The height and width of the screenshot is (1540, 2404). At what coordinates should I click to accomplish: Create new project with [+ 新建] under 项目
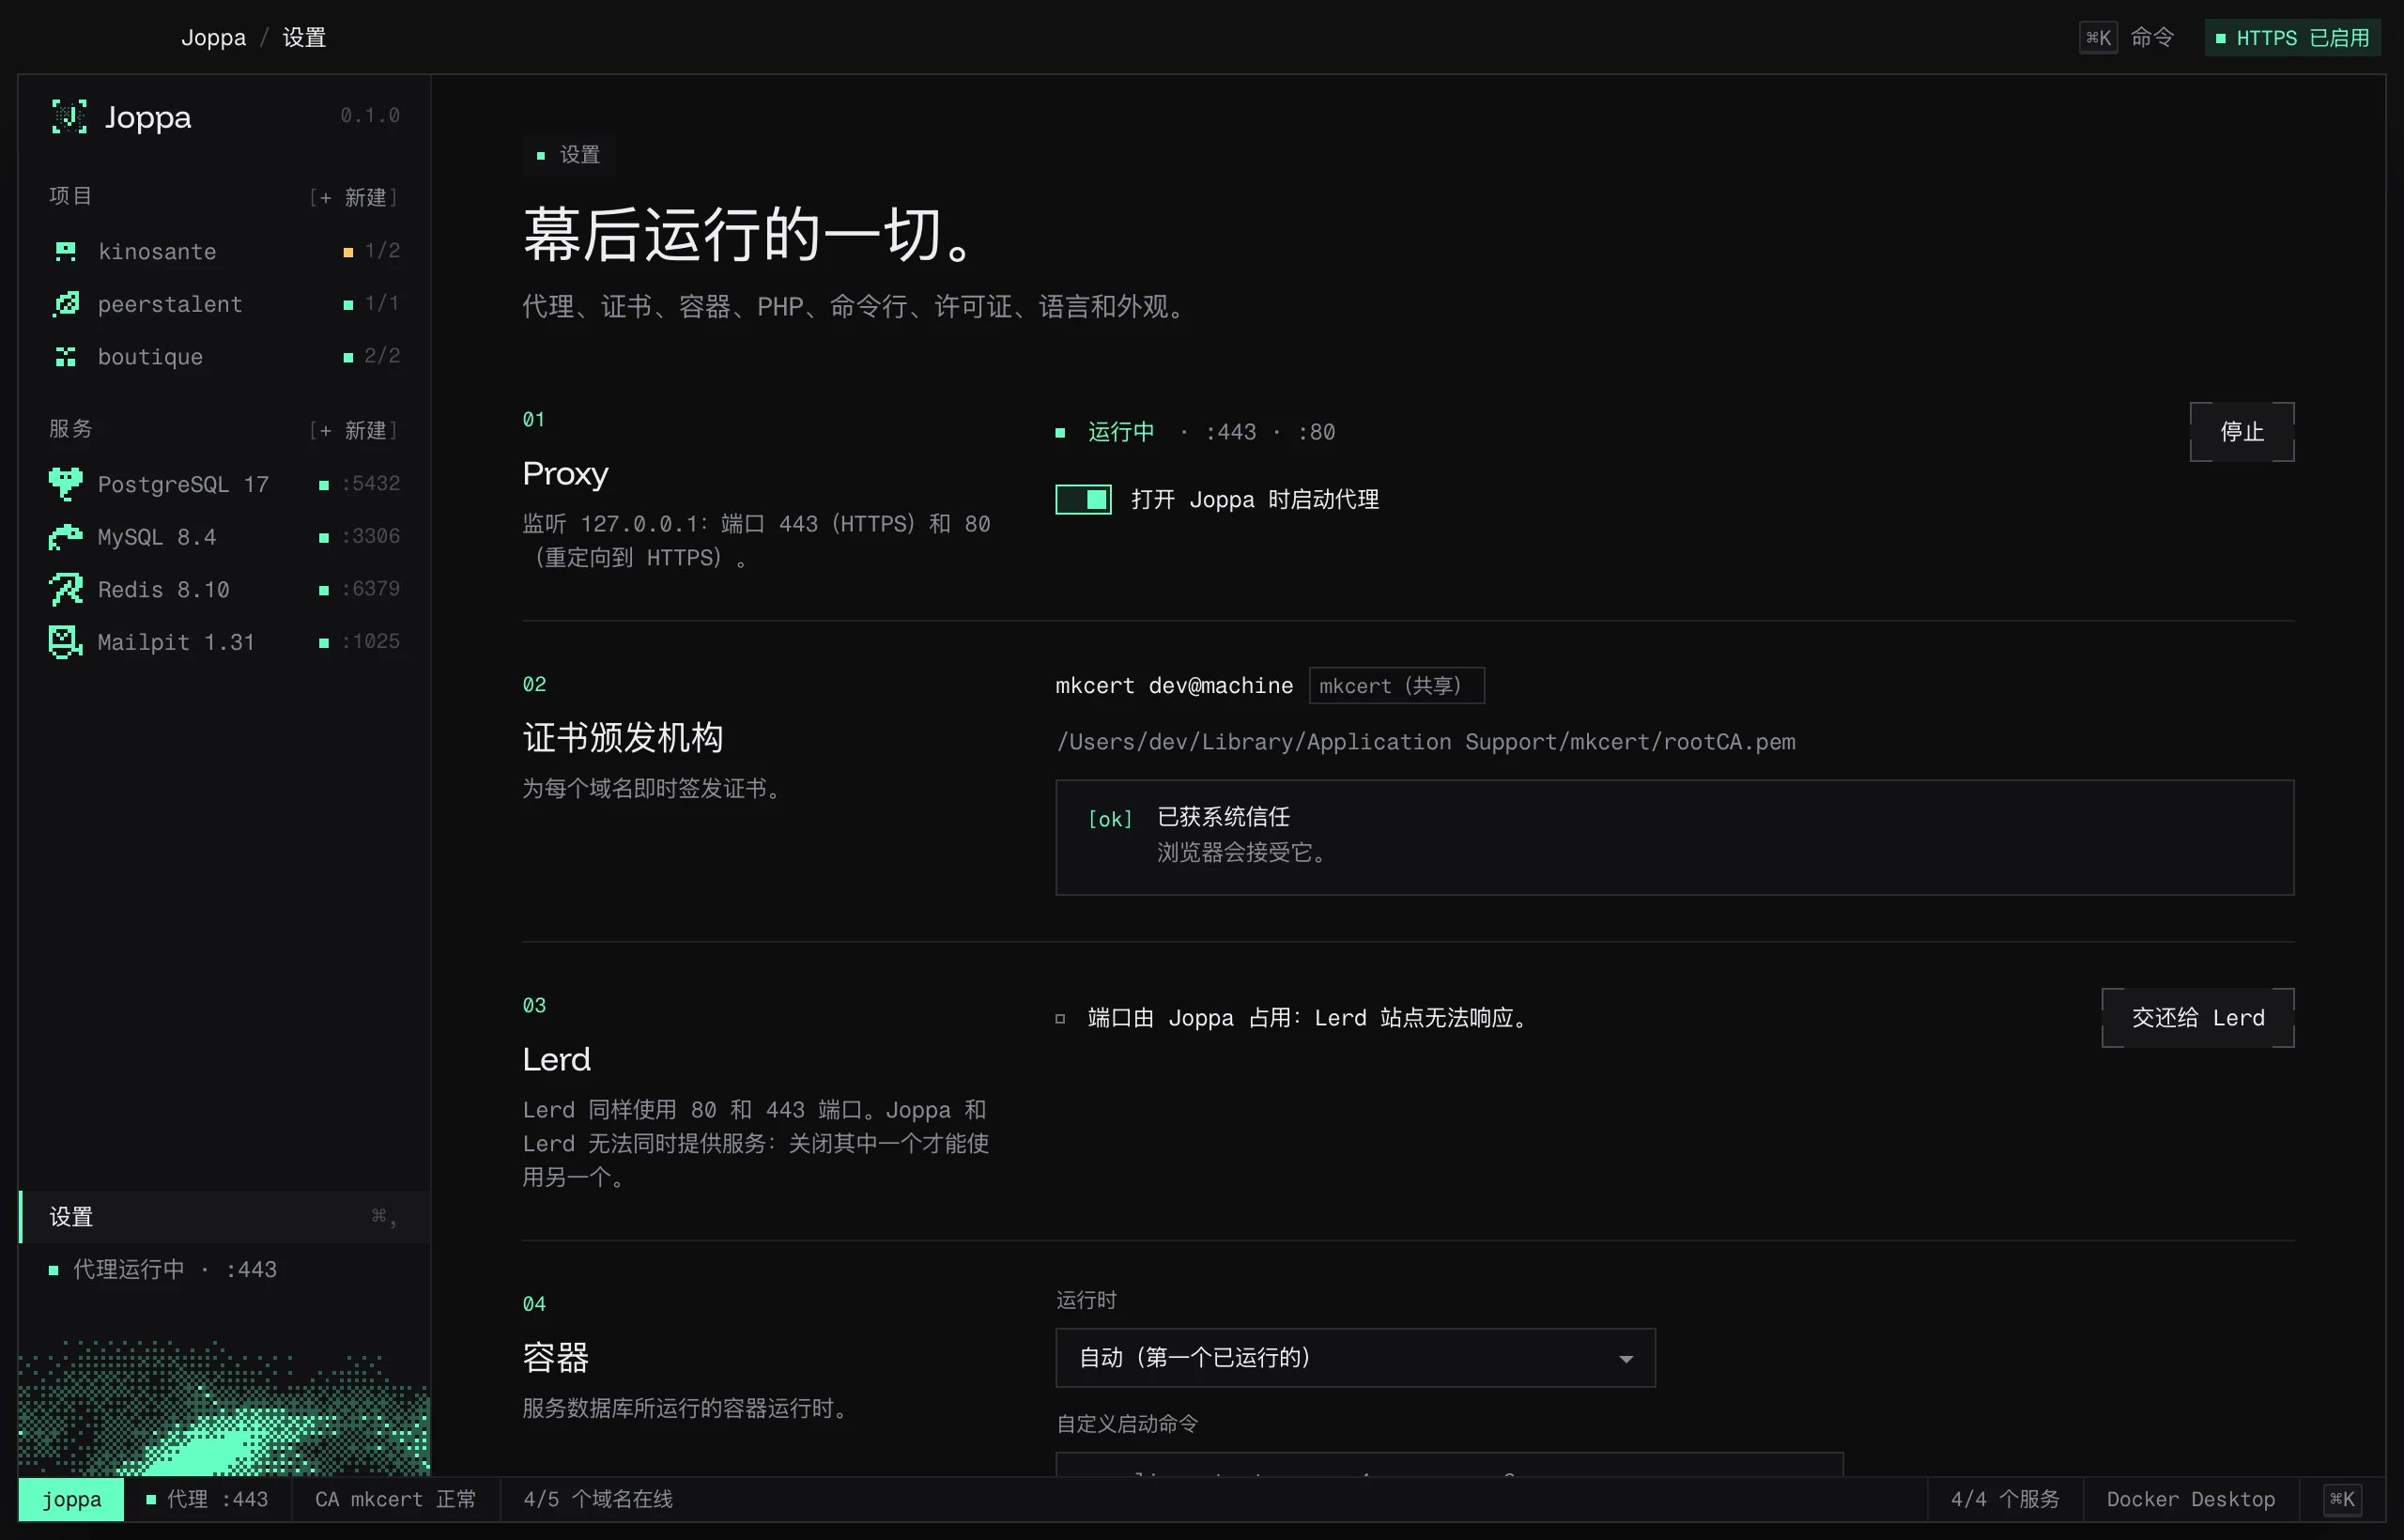pyautogui.click(x=354, y=197)
